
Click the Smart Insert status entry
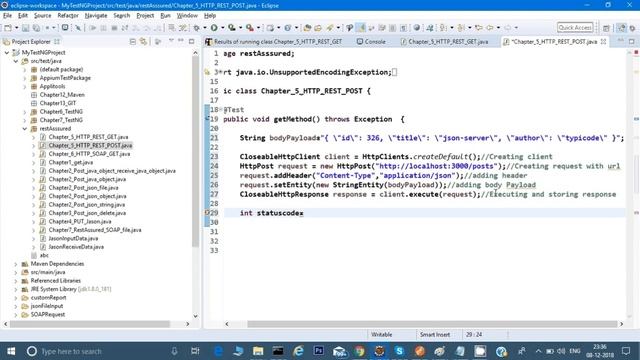(435, 335)
